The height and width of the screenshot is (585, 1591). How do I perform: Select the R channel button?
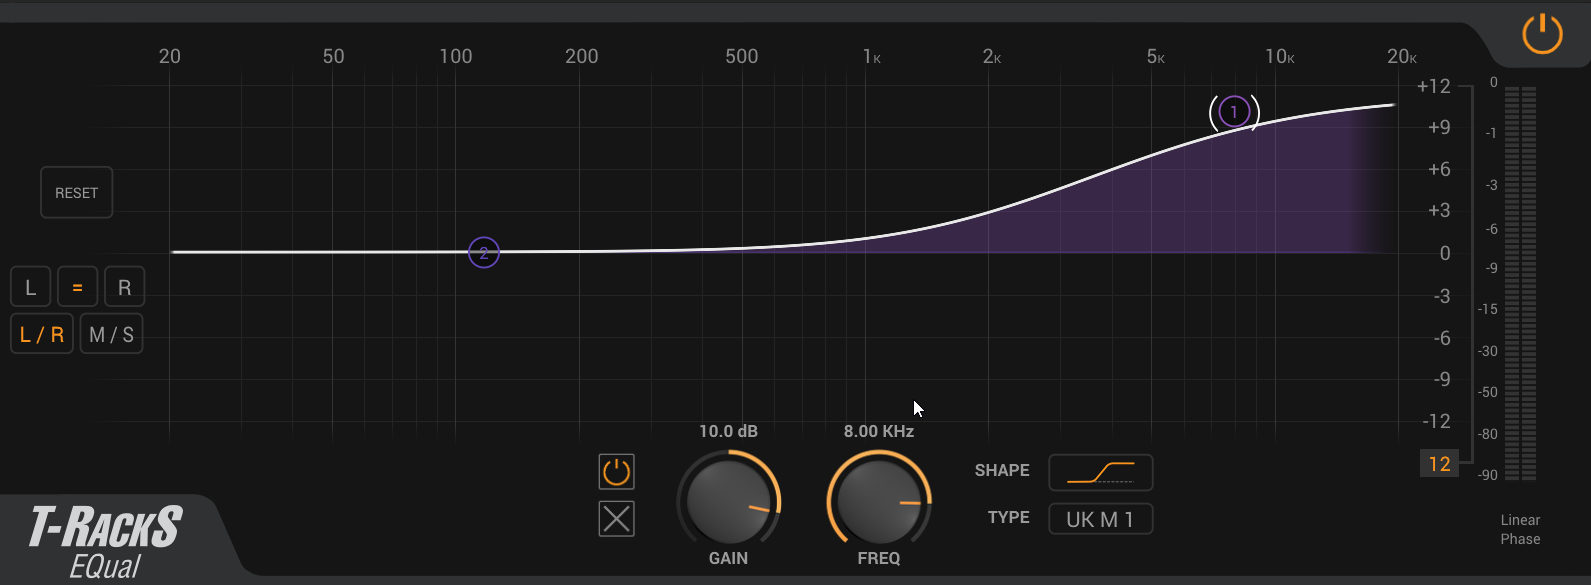[125, 288]
